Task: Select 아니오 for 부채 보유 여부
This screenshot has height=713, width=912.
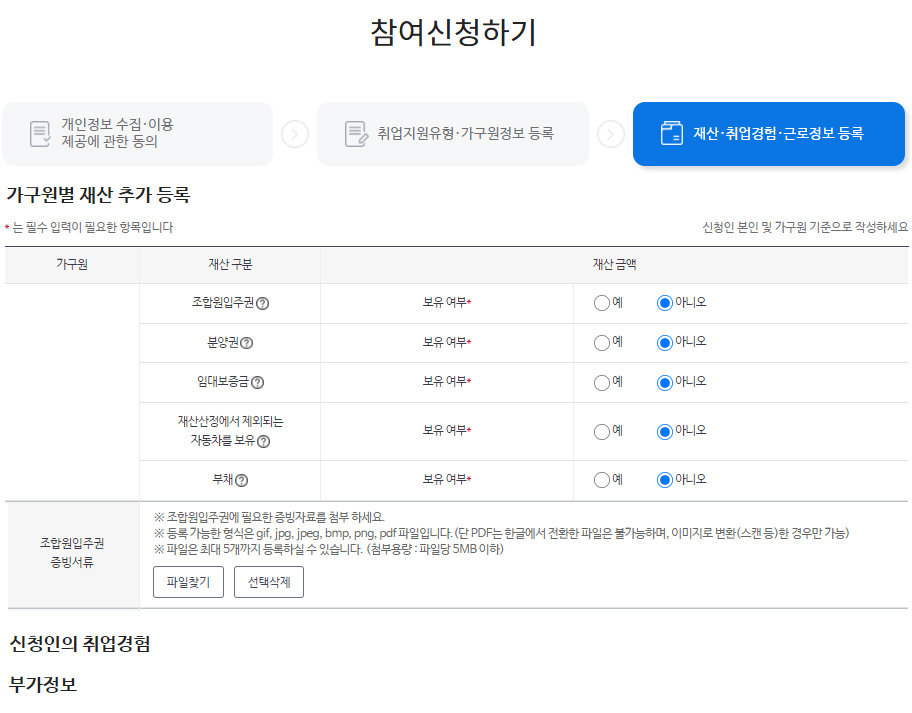Action: pos(665,480)
